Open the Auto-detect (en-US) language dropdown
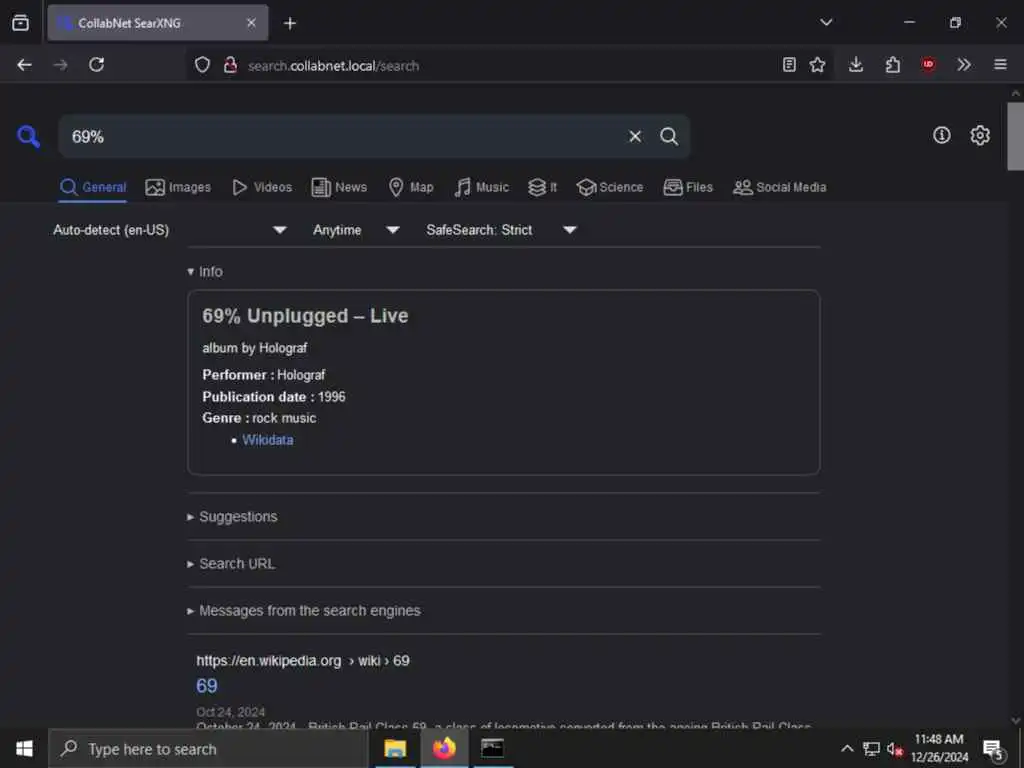This screenshot has height=768, width=1024. pyautogui.click(x=170, y=230)
